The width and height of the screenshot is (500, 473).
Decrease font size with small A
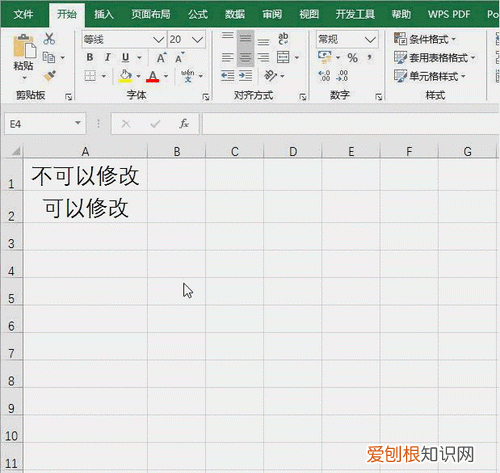click(x=180, y=58)
